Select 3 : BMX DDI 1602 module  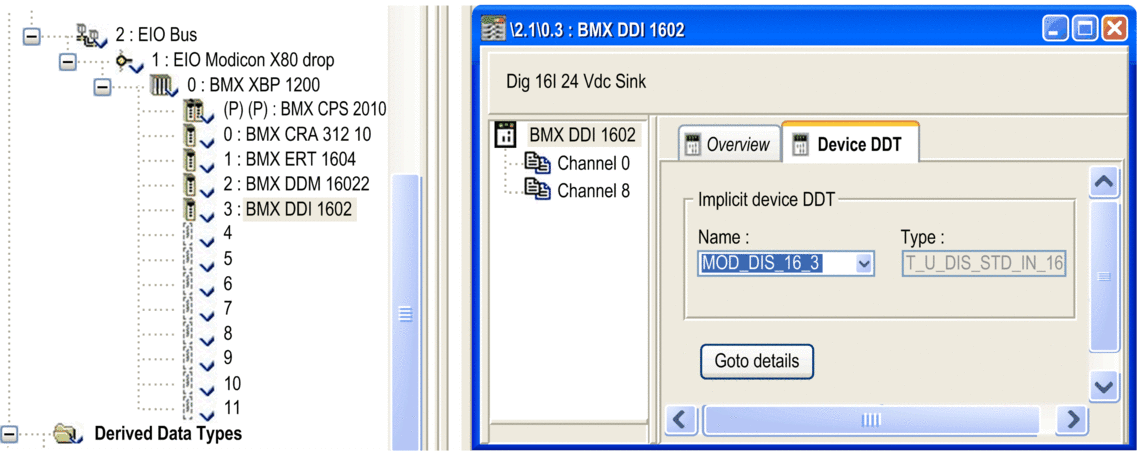coord(289,210)
